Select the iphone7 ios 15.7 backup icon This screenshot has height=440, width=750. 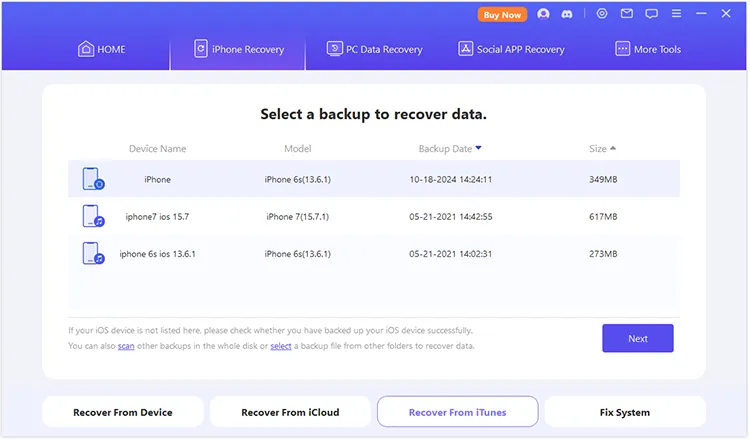coord(93,216)
